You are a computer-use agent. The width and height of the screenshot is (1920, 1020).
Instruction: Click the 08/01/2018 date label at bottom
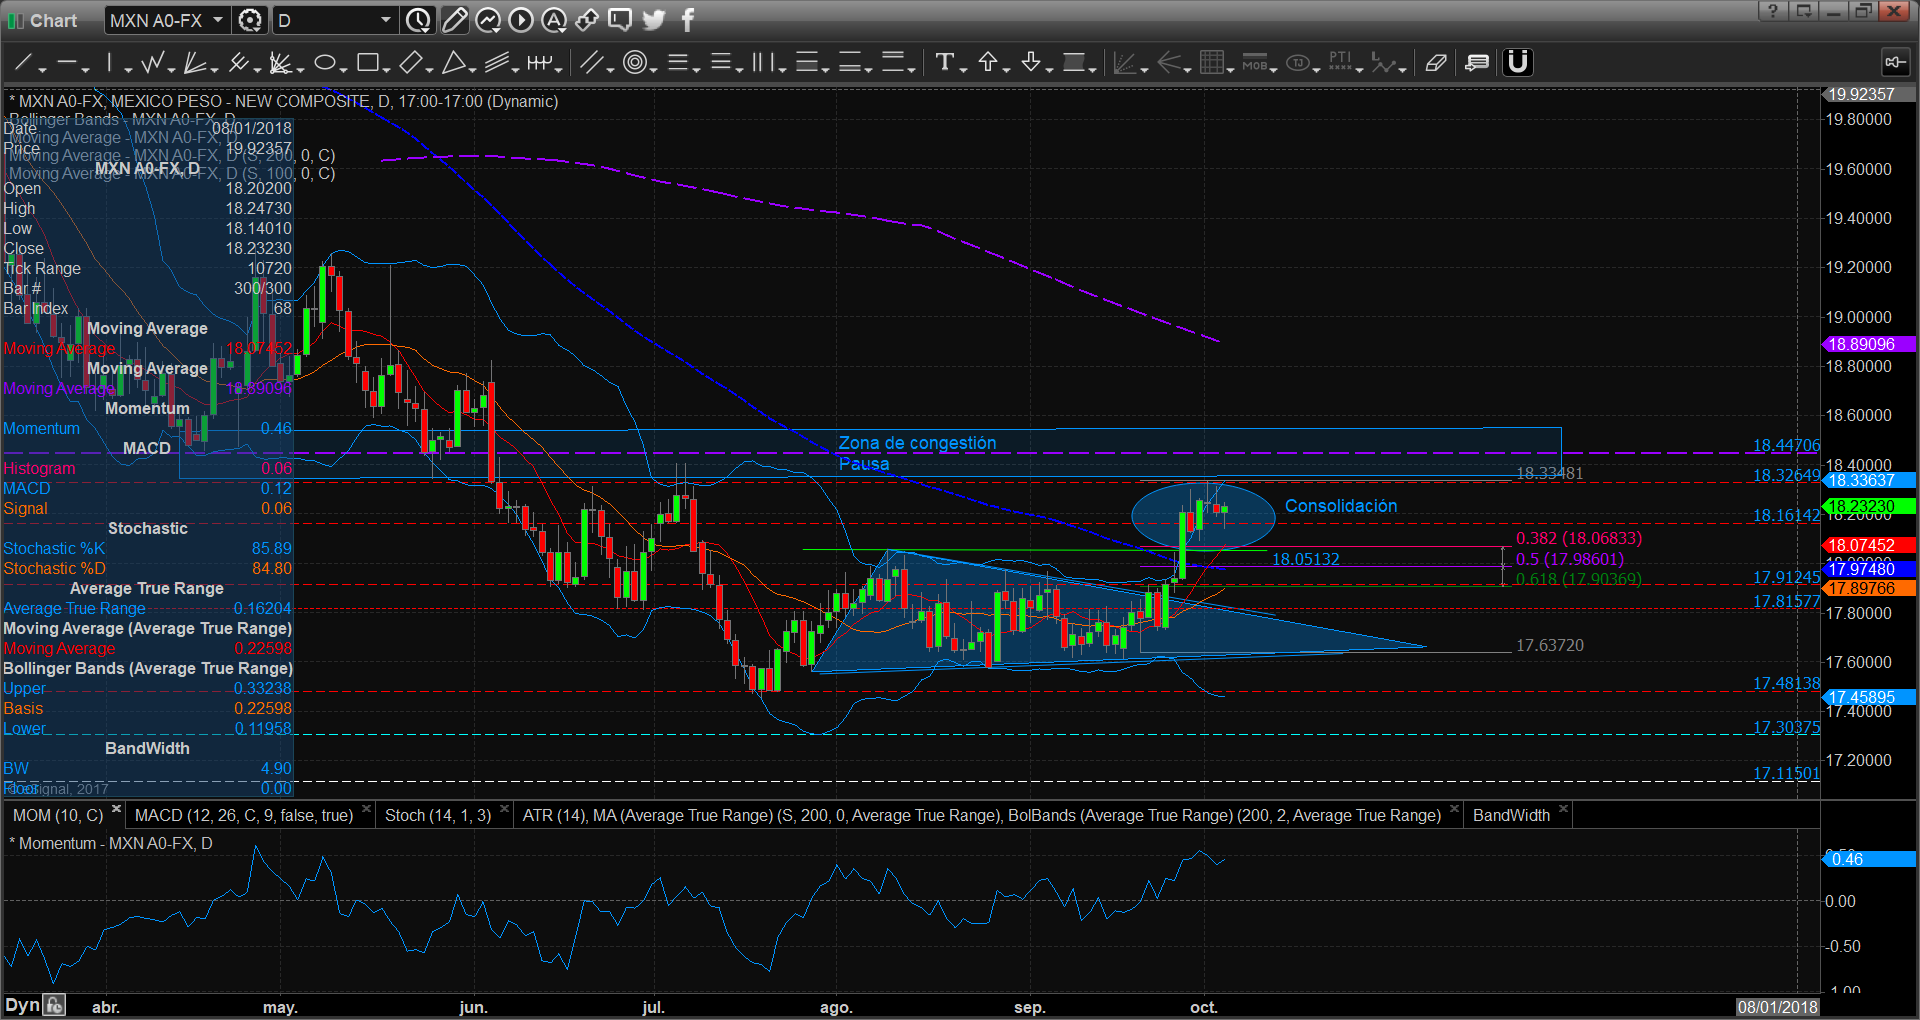click(1777, 1007)
